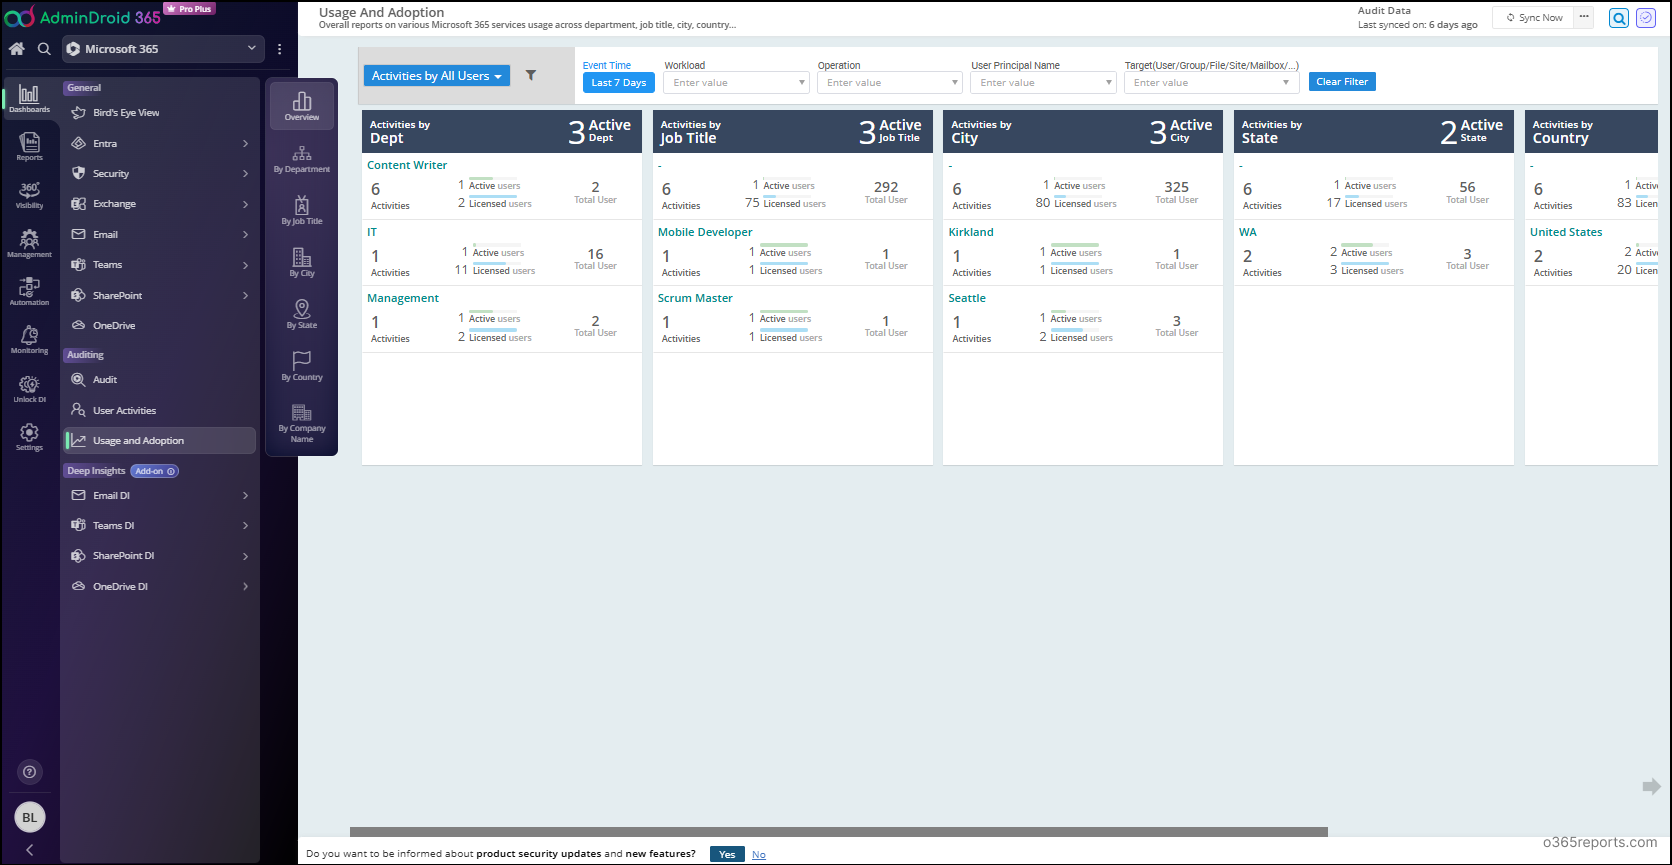Open the Automation section icon

29,291
